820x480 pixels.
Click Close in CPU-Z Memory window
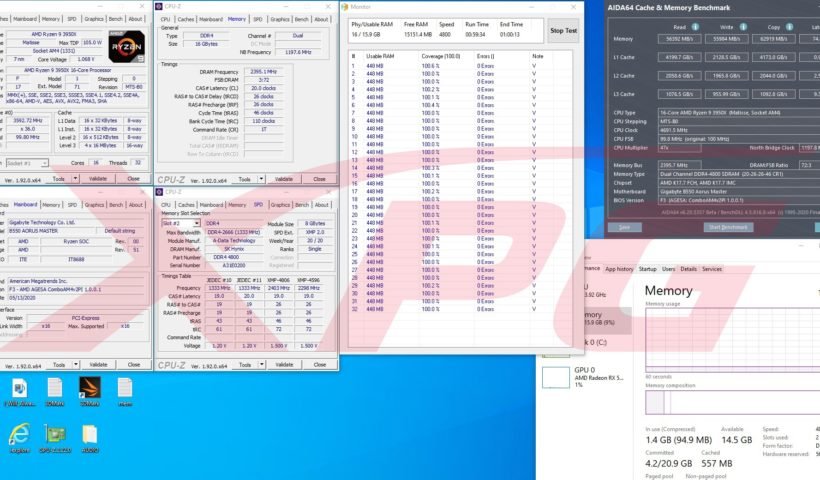(x=319, y=179)
